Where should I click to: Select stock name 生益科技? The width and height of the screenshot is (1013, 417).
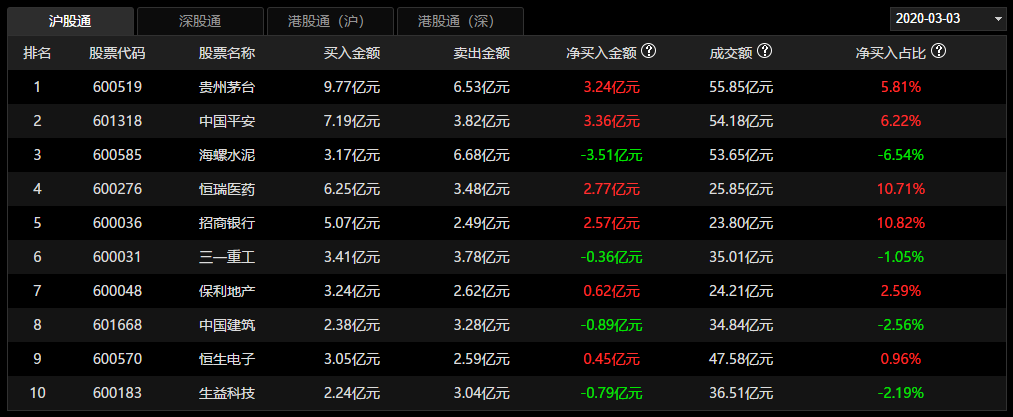(x=227, y=392)
